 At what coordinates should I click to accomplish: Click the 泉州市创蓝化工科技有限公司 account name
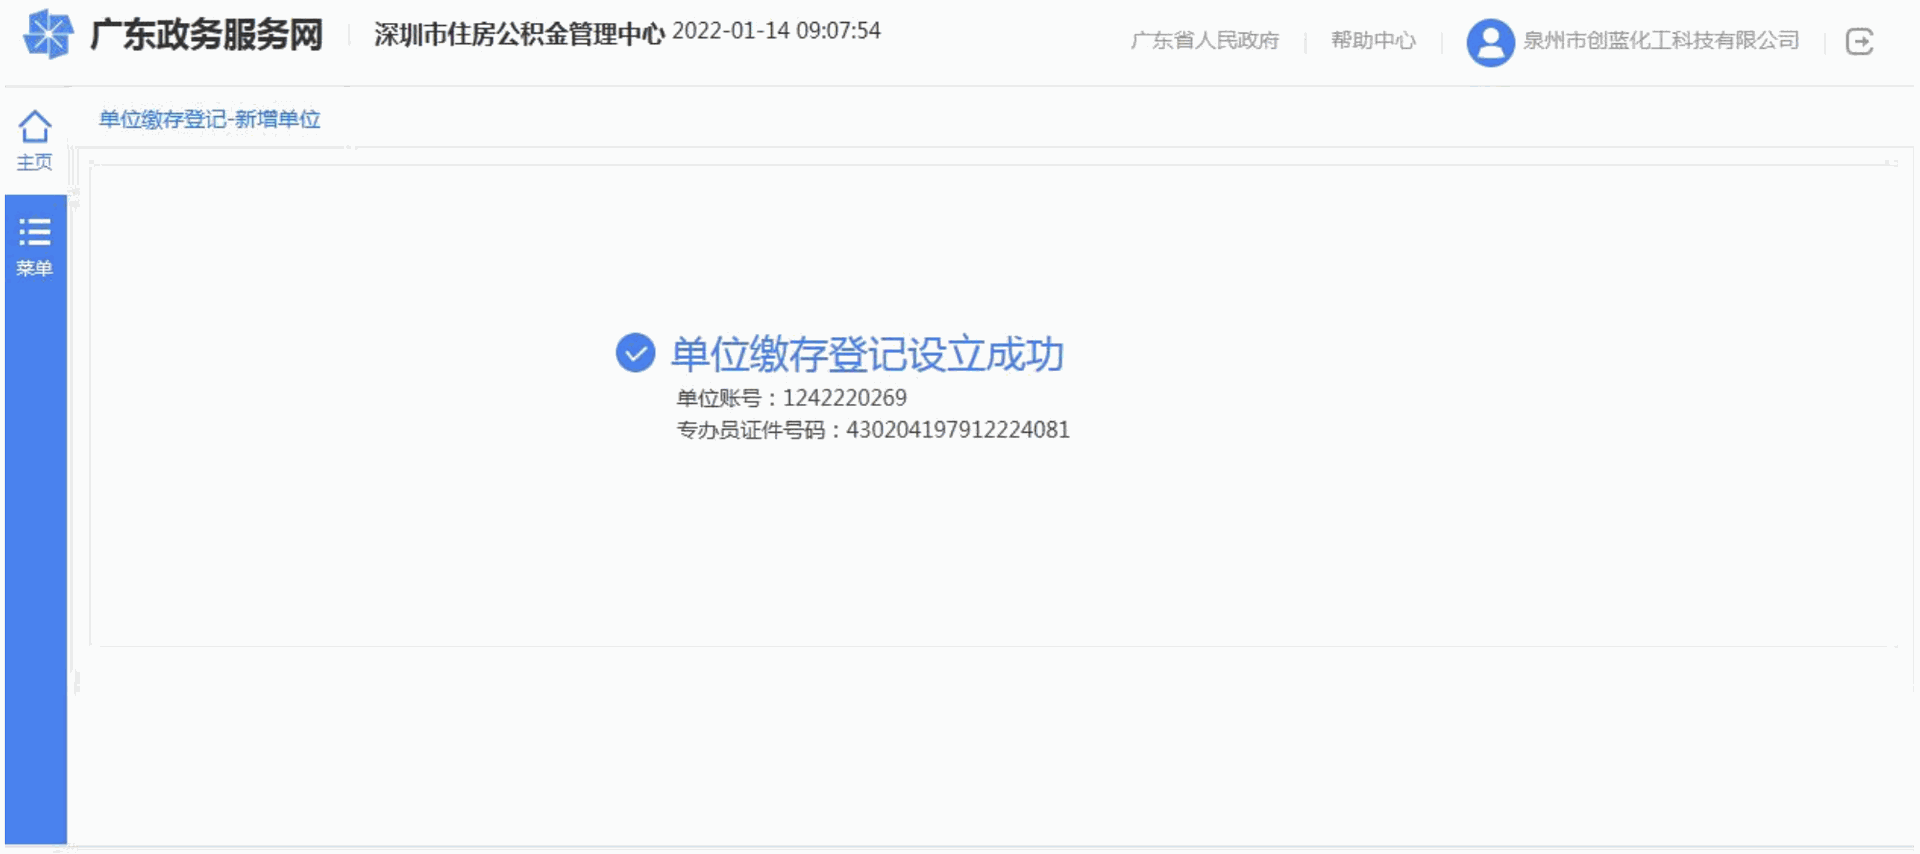[1661, 41]
